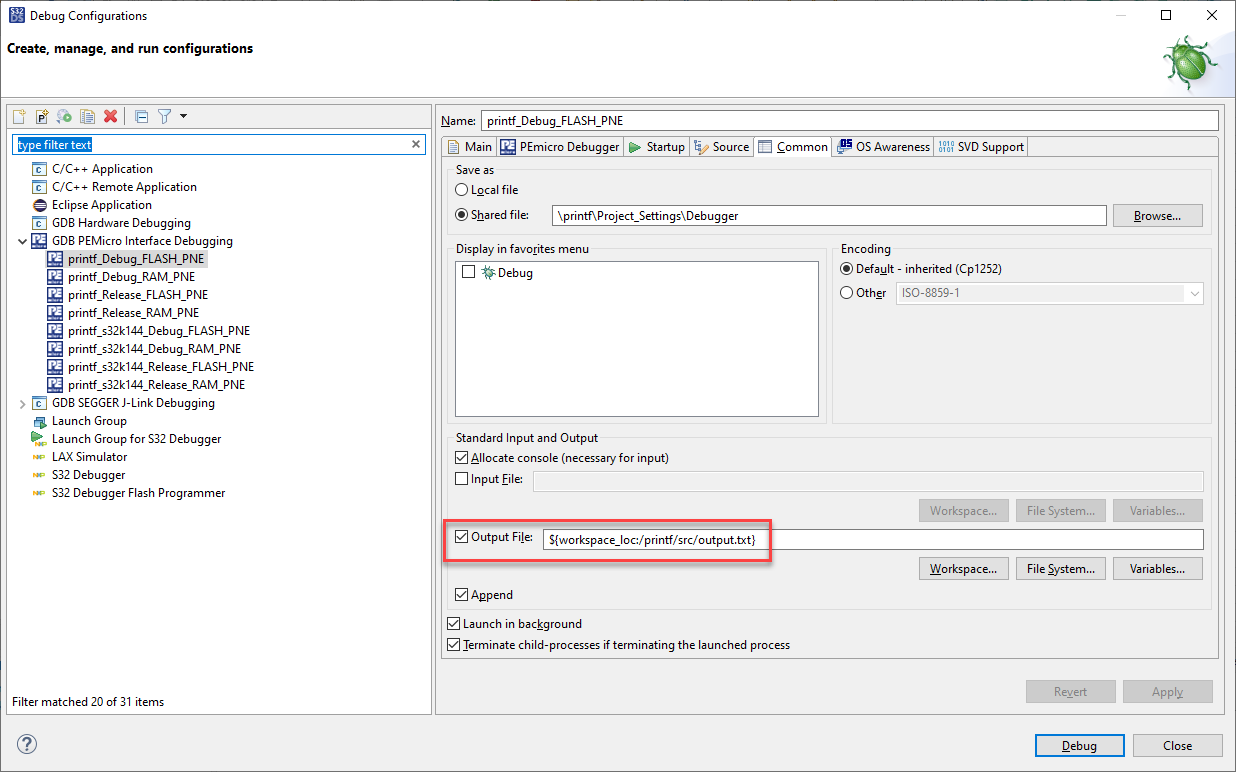
Task: Expand GDB SEGGER J-Link Debugging
Action: (22, 402)
